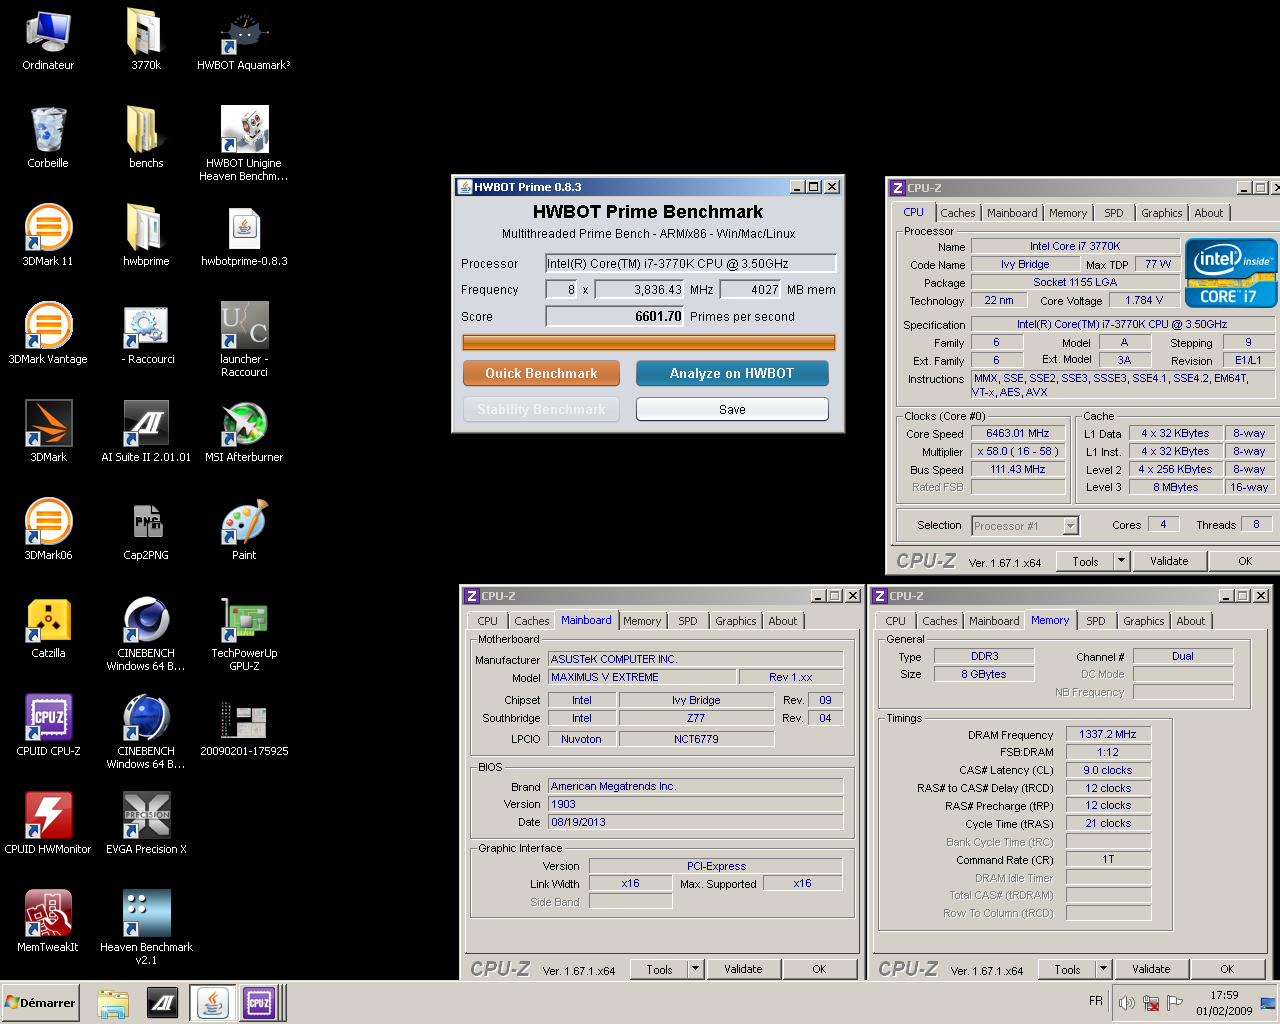Image resolution: width=1280 pixels, height=1024 pixels.
Task: Click Save in HWBOT Prime
Action: (732, 409)
